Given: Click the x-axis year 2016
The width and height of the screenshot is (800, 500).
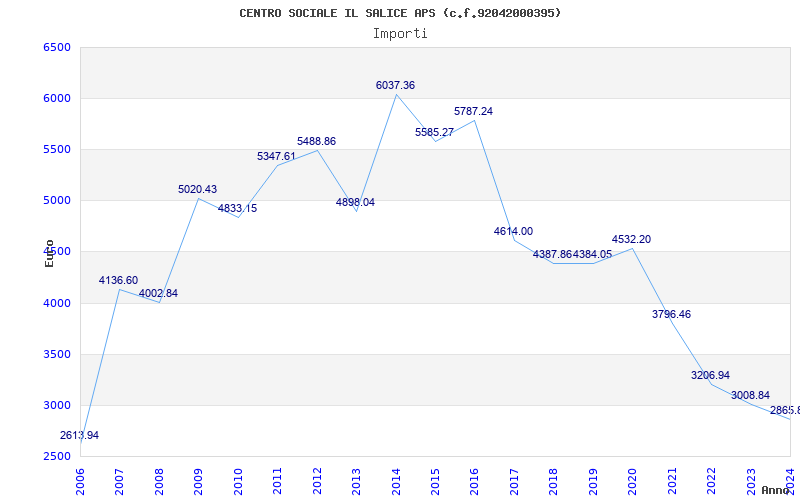Looking at the screenshot, I should (474, 482).
